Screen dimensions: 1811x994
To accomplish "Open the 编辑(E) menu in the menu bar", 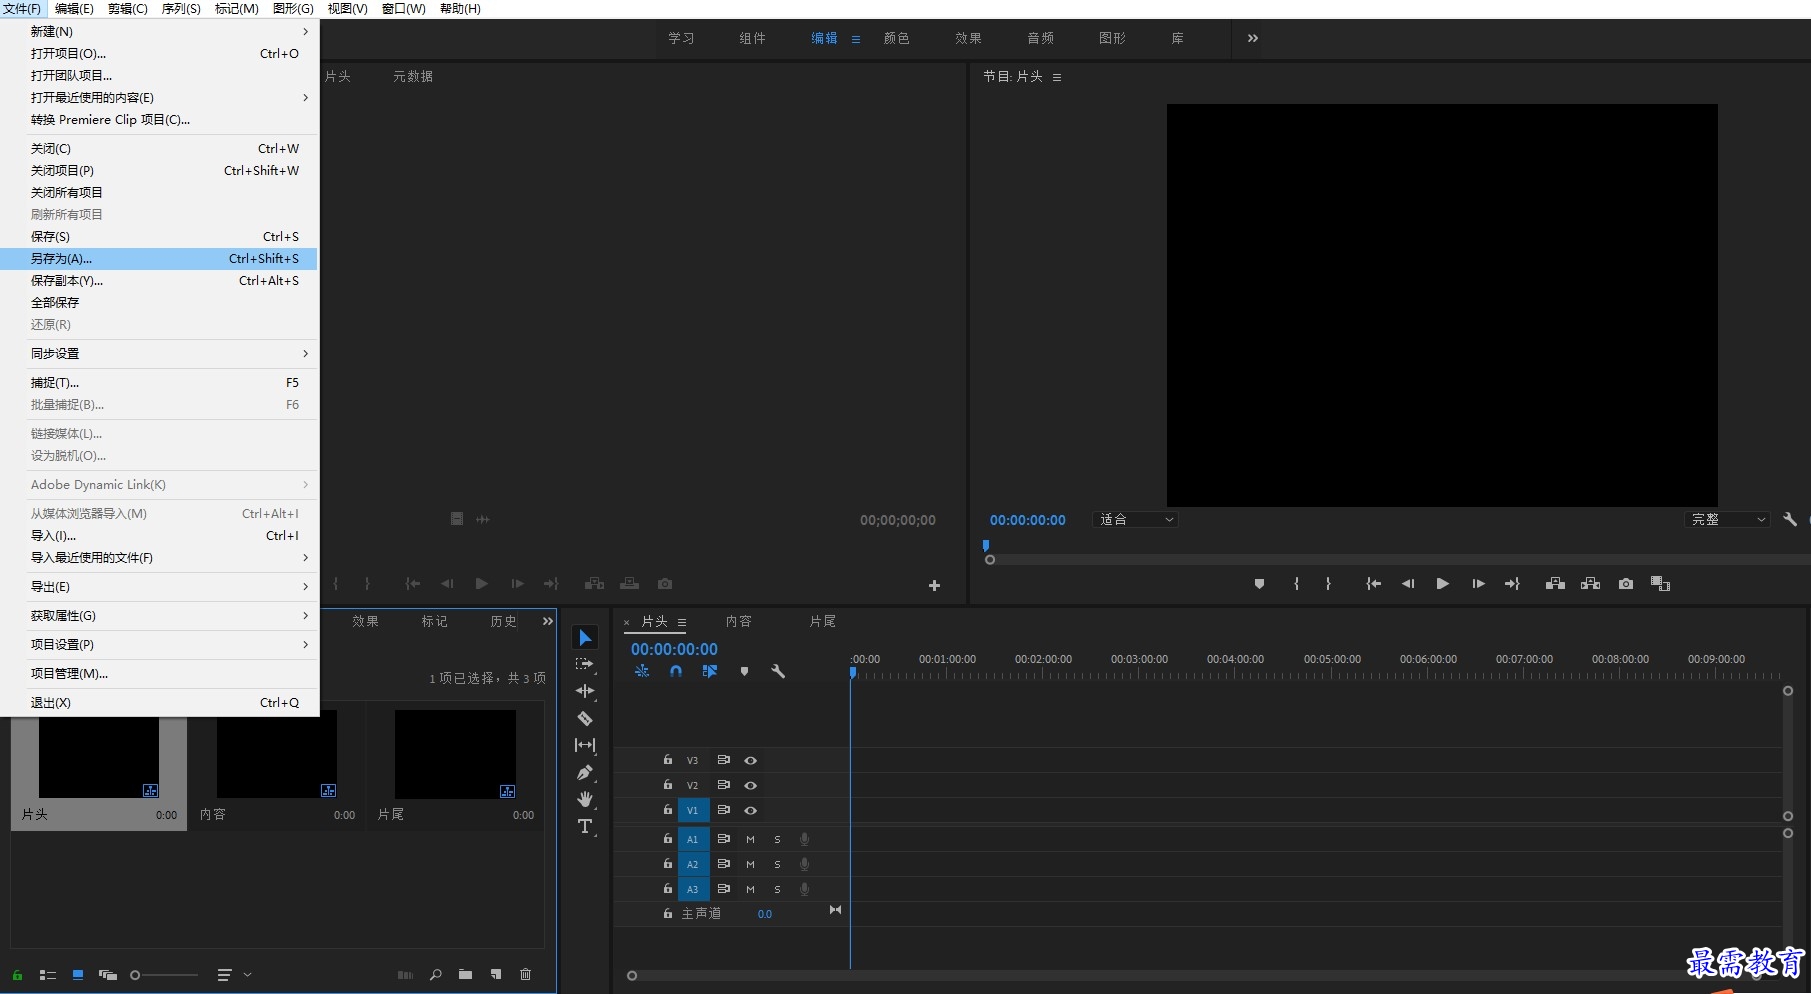I will [x=74, y=8].
